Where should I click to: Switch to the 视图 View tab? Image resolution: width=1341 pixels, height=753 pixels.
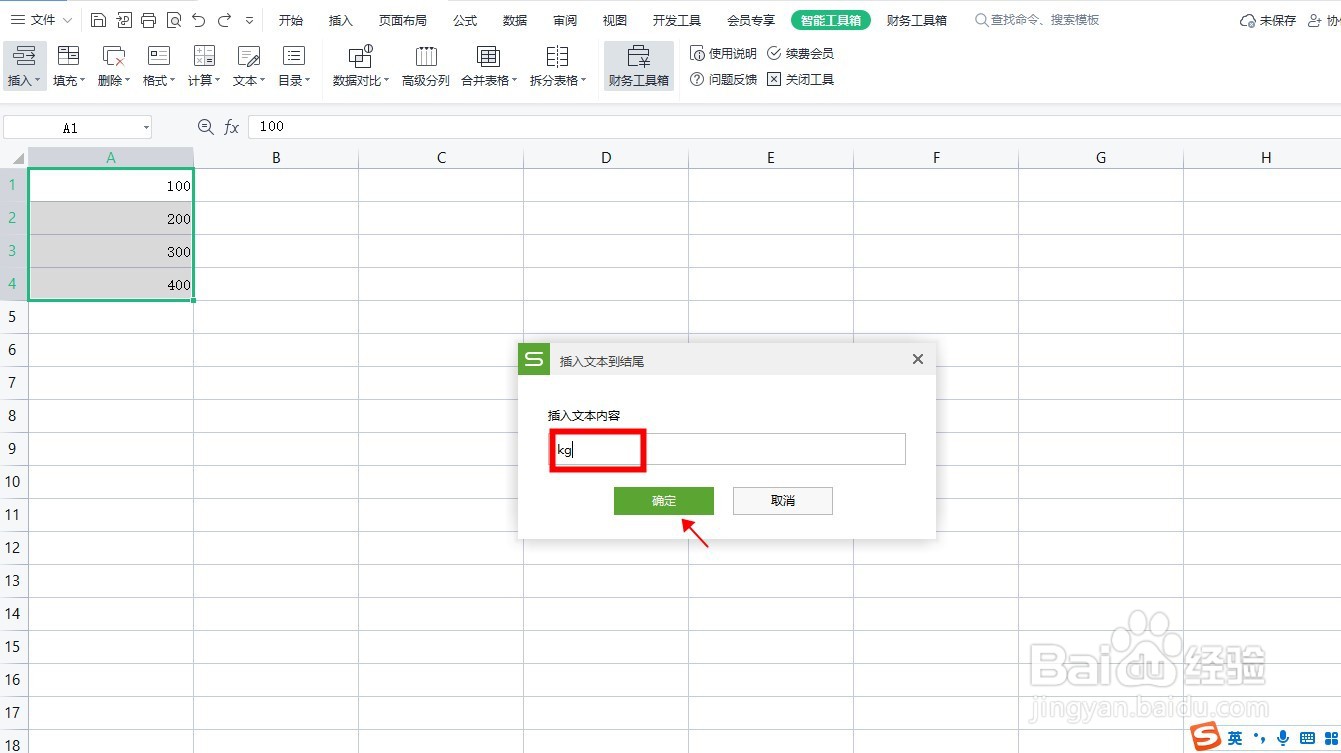[615, 20]
